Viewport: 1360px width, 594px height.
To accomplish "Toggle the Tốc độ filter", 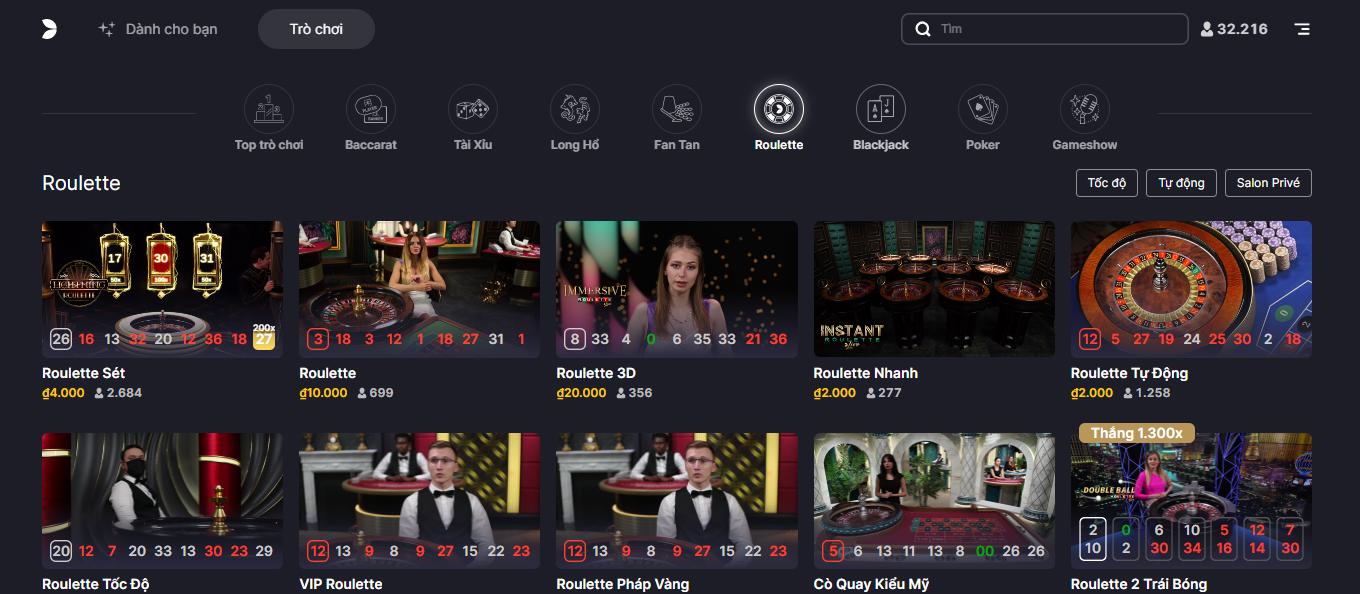I will (x=1107, y=183).
